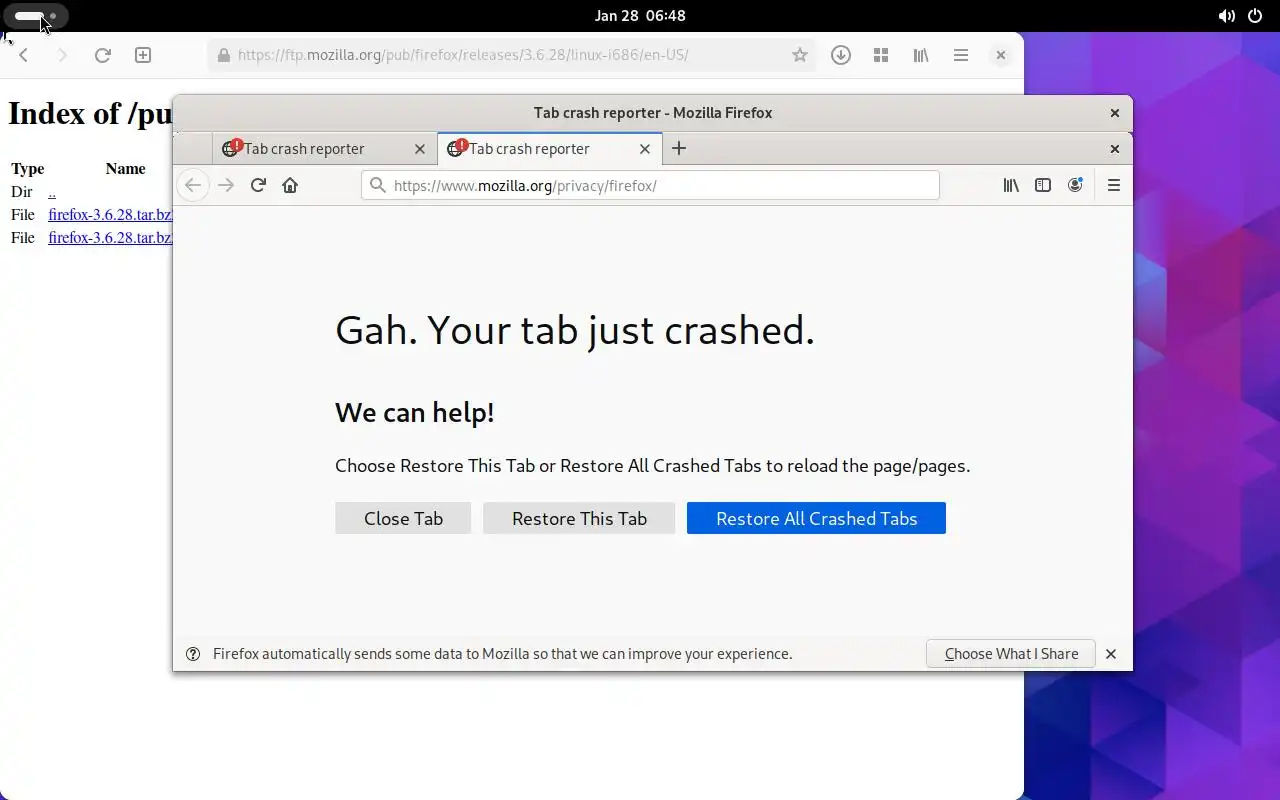Viewport: 1280px width, 800px height.
Task: Open bookmarks library icon in background browser
Action: click(x=921, y=55)
